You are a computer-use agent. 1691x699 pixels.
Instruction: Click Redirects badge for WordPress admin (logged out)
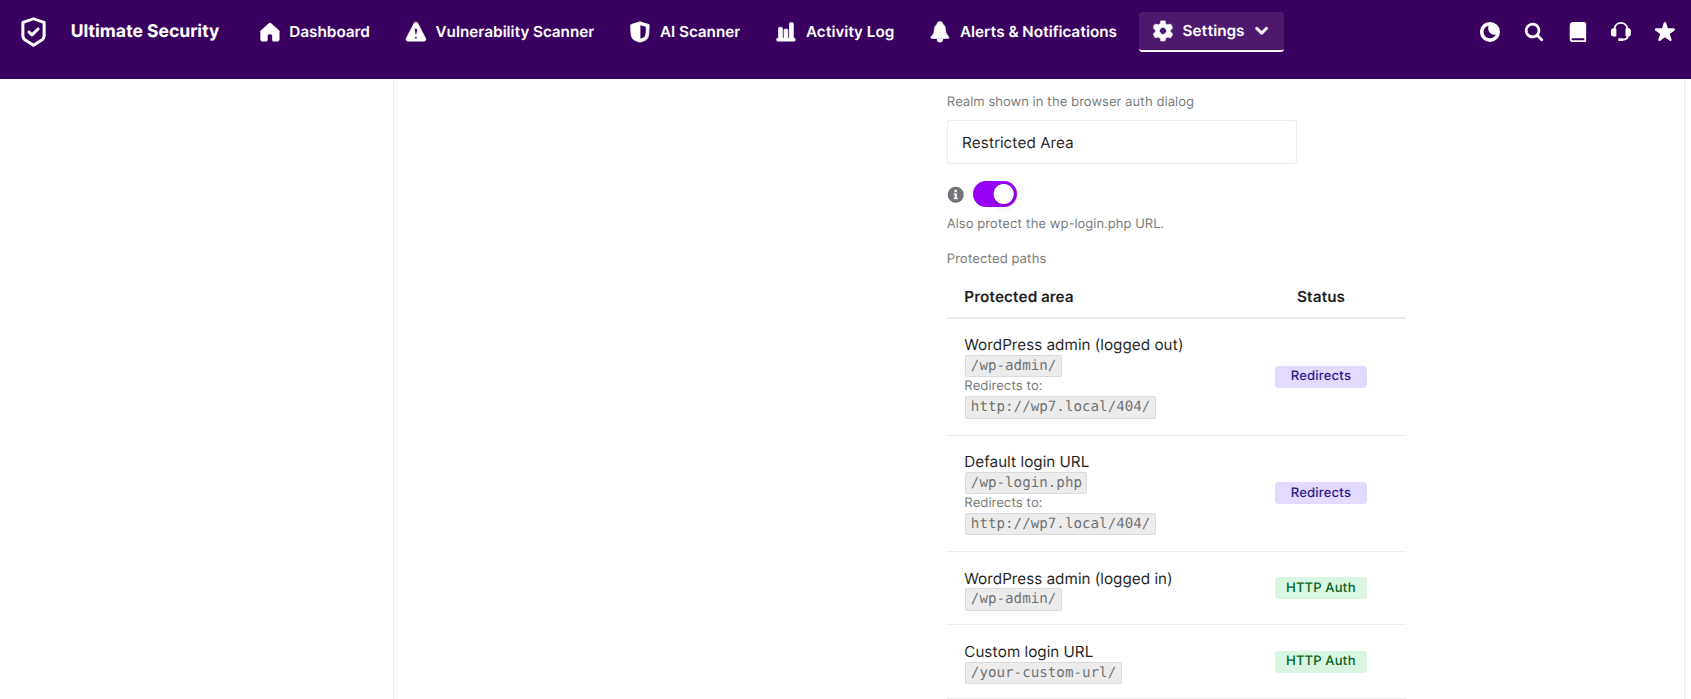(x=1321, y=376)
